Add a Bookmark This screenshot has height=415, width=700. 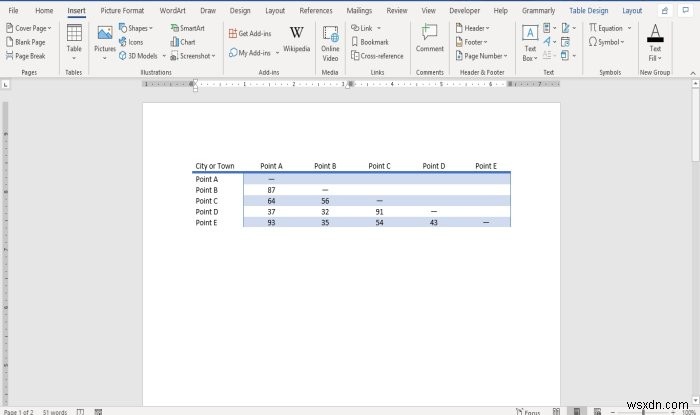[x=370, y=42]
